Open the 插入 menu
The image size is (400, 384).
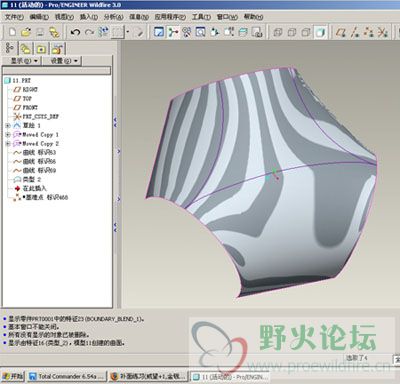89,17
